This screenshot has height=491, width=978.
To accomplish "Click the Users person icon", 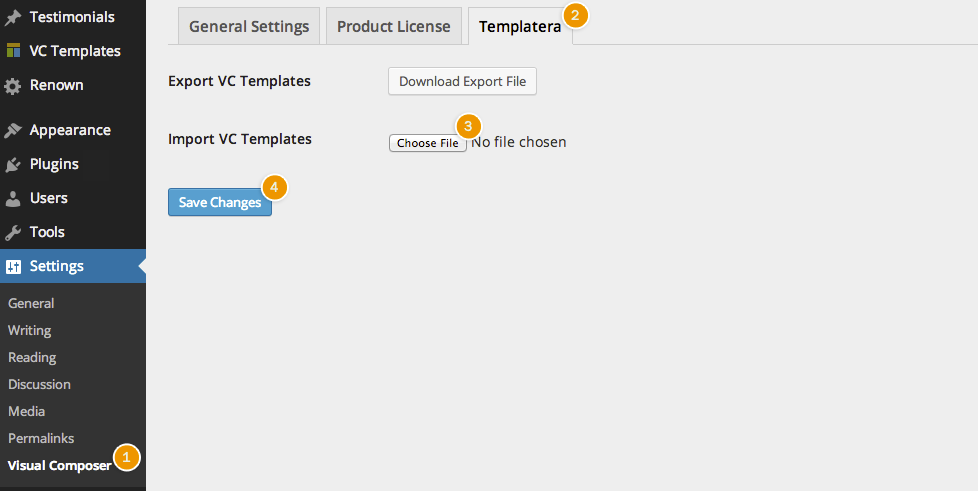I will 13,198.
